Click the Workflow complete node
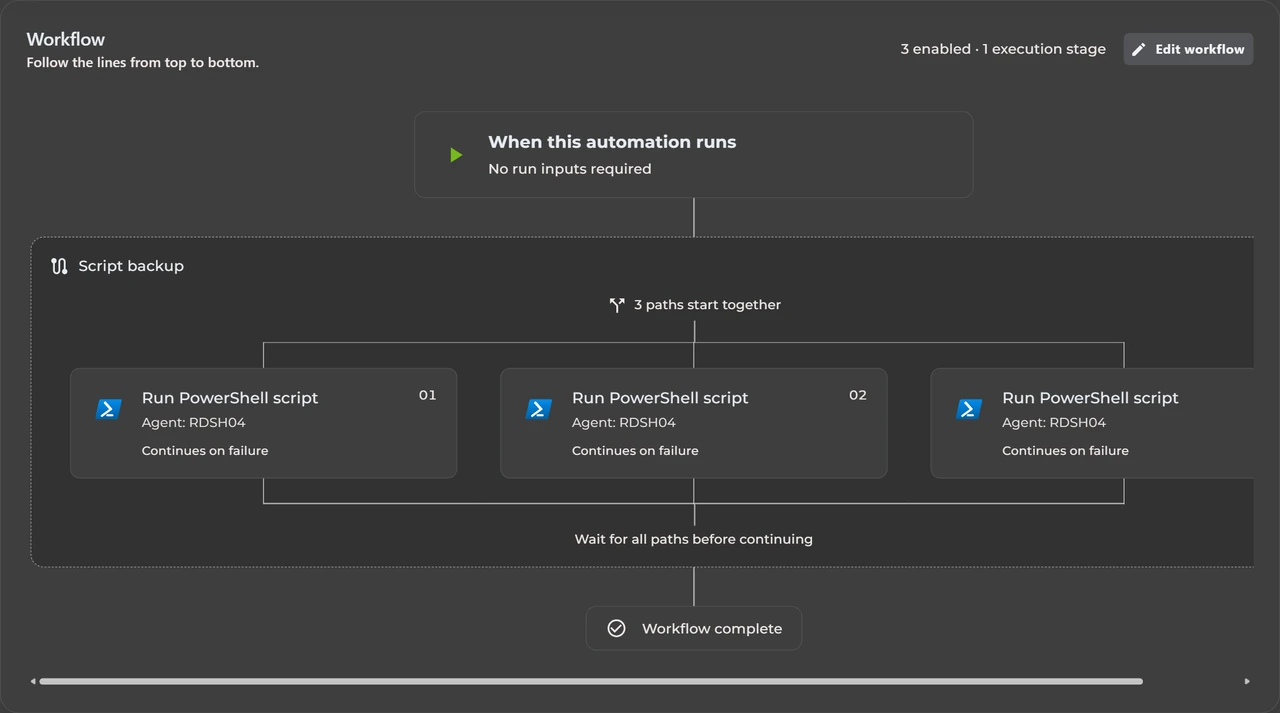This screenshot has width=1280, height=713. click(694, 628)
